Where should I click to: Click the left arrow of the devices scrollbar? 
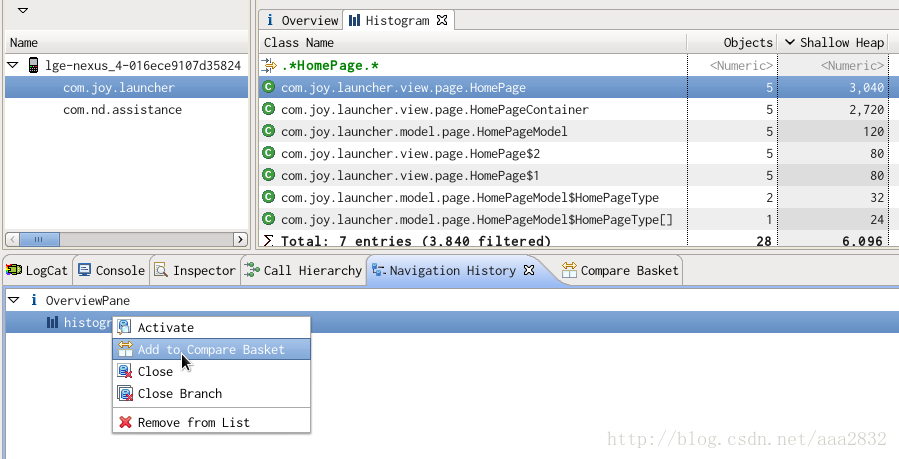13,240
